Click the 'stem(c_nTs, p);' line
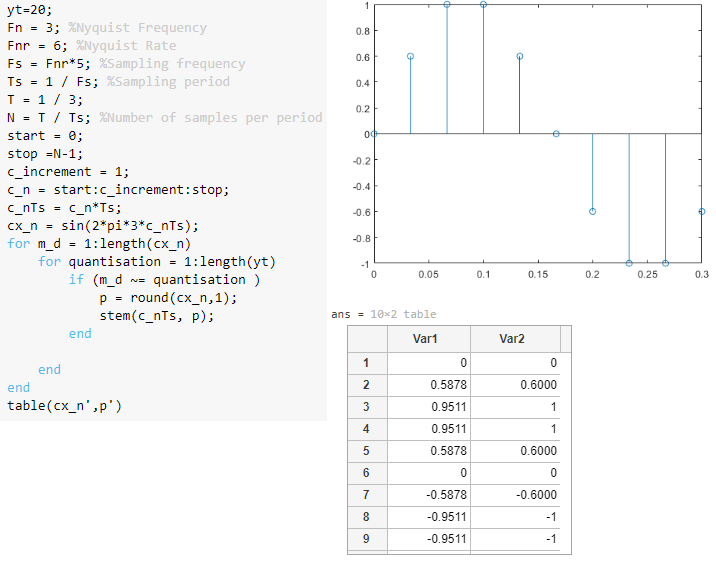 [157, 316]
